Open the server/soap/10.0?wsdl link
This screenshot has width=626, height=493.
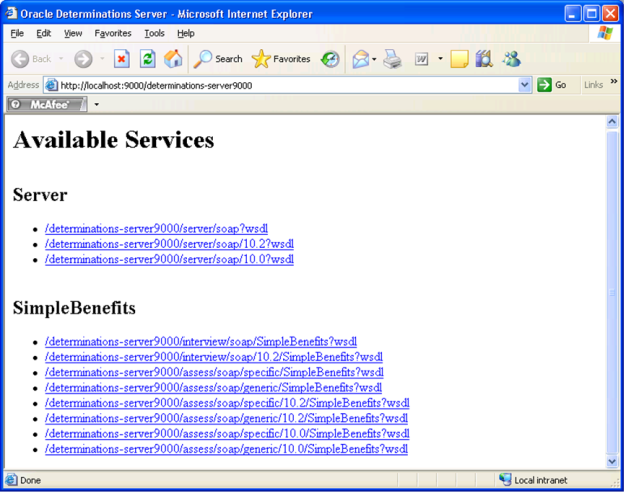(169, 259)
